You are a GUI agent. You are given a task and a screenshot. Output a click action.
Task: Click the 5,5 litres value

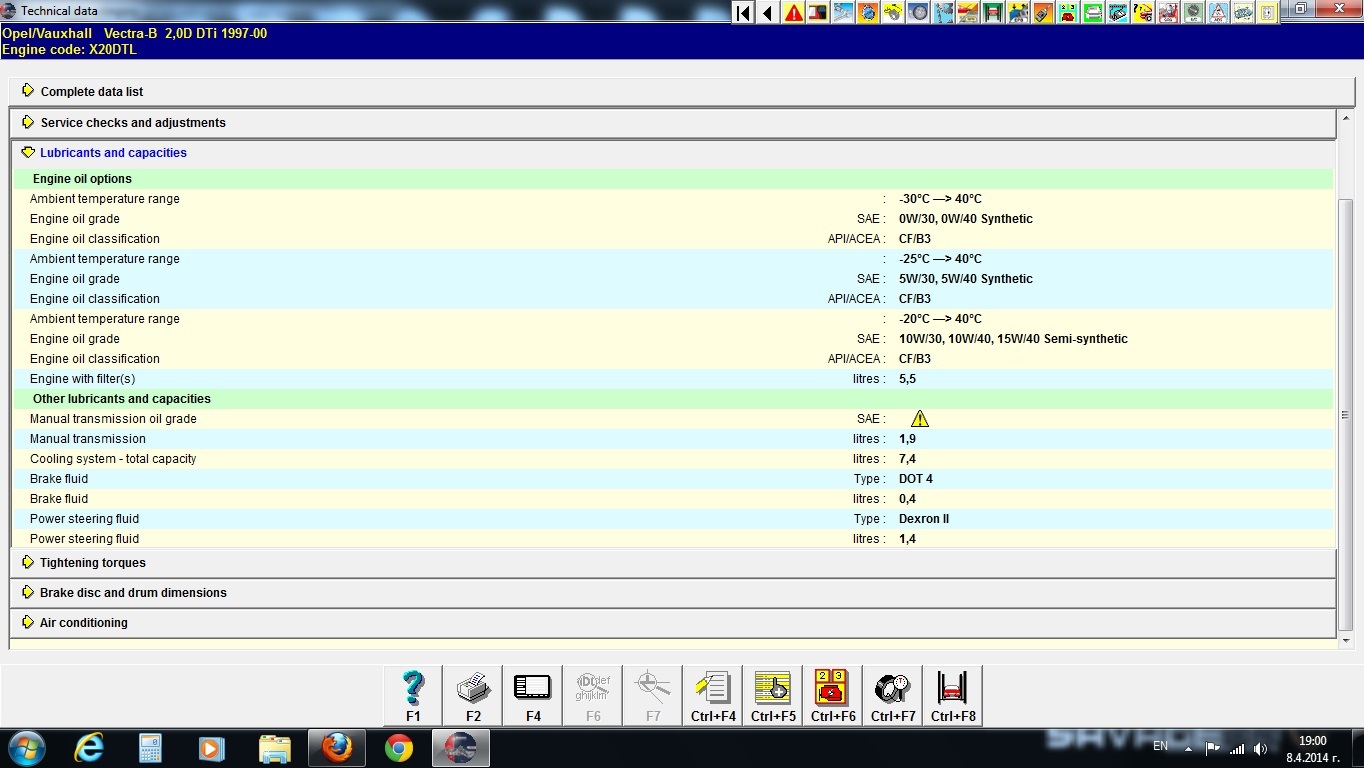tap(907, 379)
